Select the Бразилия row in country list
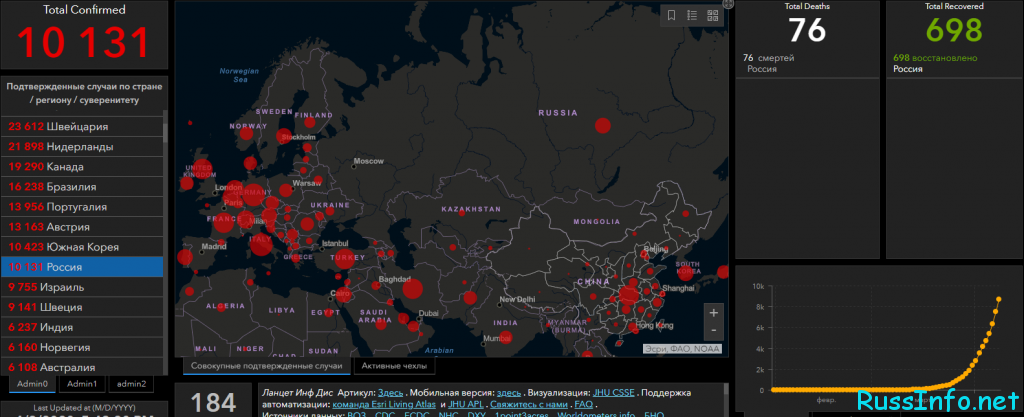Image resolution: width=1024 pixels, height=417 pixels. pyautogui.click(x=82, y=187)
